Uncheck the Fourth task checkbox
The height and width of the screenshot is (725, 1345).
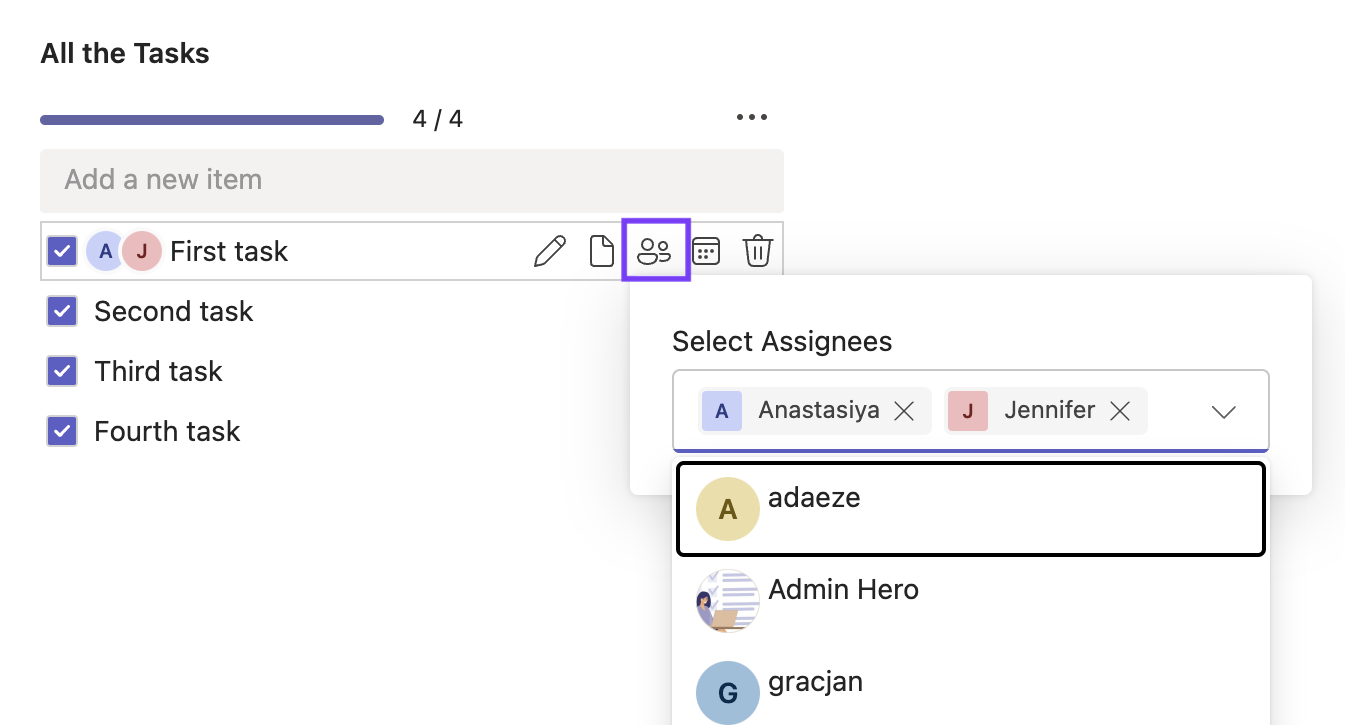point(61,431)
